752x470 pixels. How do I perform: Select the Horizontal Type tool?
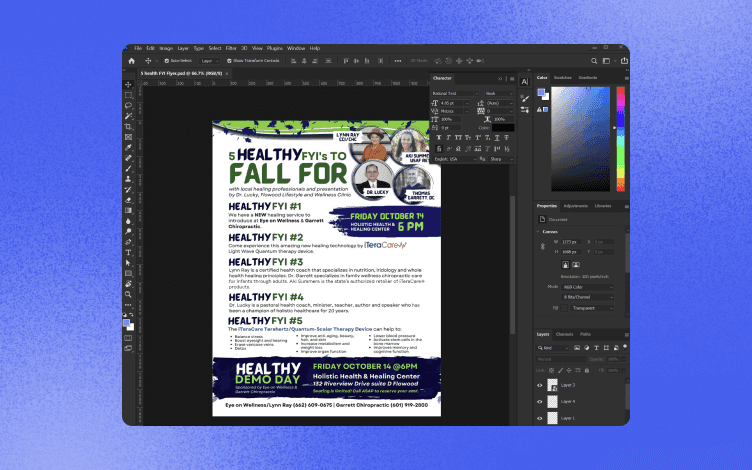click(128, 253)
